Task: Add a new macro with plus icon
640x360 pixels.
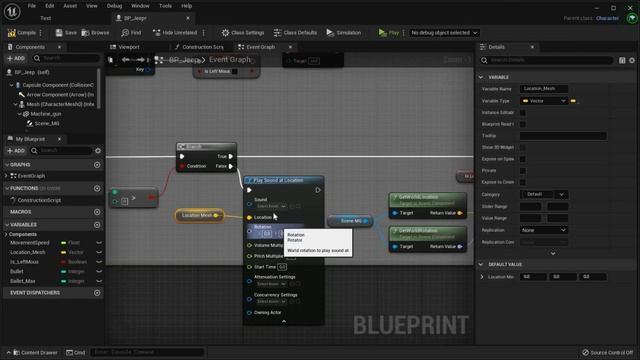Action: [x=97, y=212]
